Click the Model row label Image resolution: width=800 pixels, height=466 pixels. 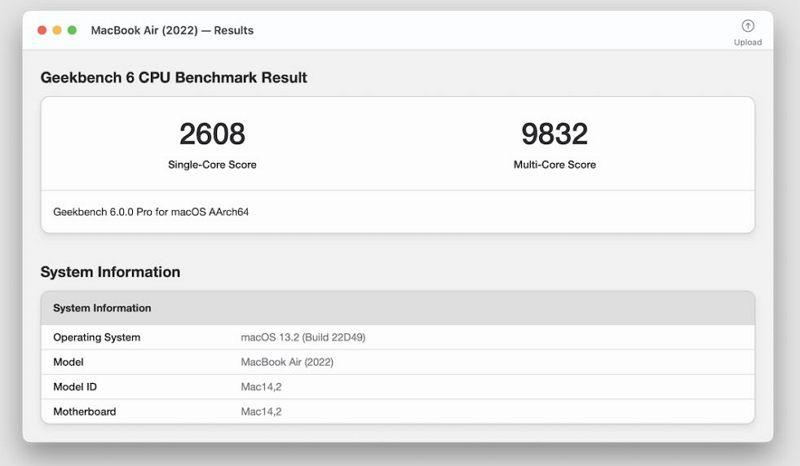pos(68,362)
